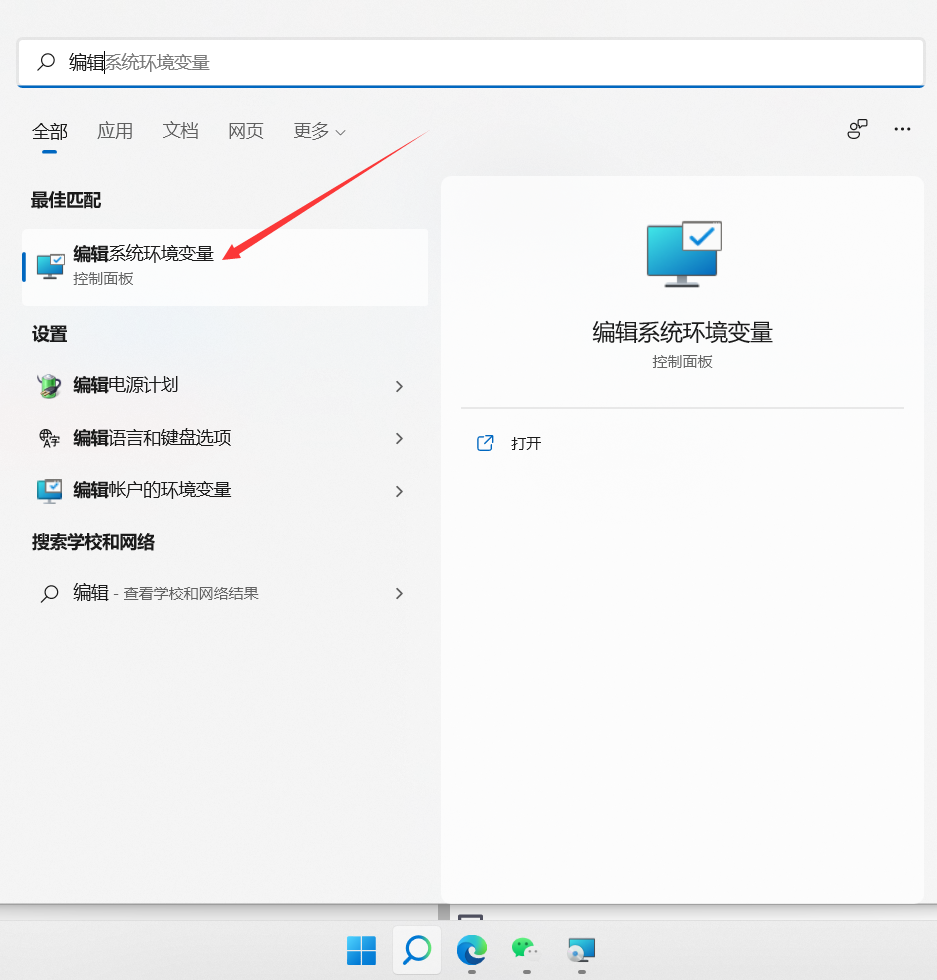Image resolution: width=937 pixels, height=980 pixels.
Task: Click the open-external icon beside 打开
Action: [x=485, y=443]
